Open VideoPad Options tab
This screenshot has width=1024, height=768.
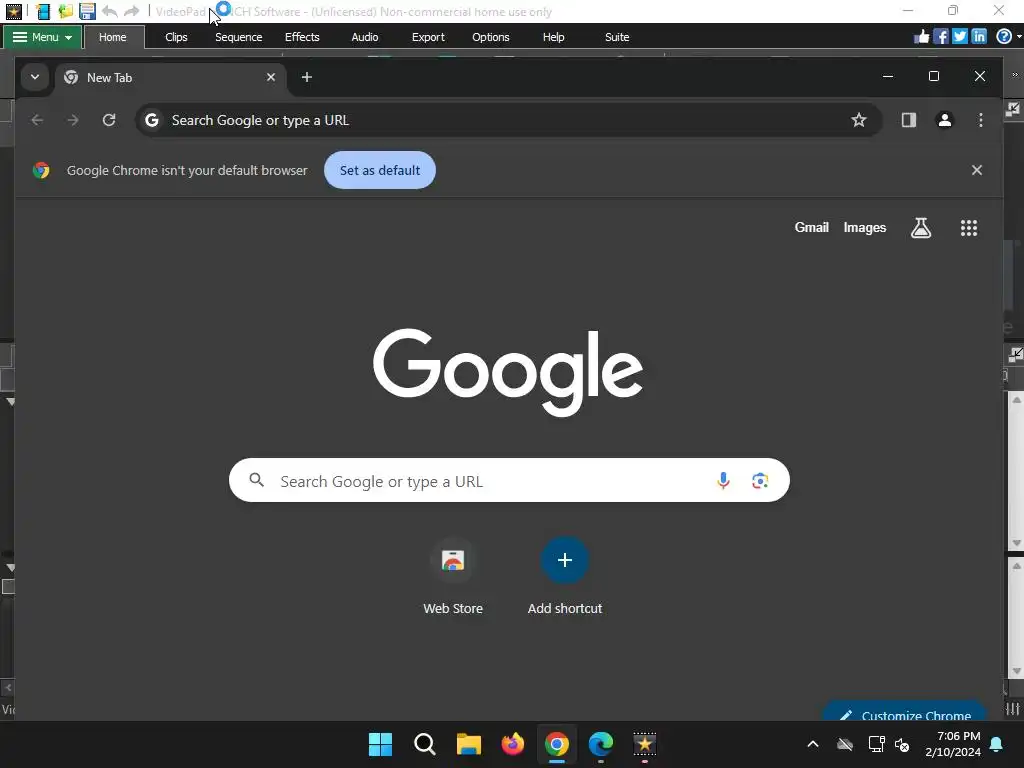pyautogui.click(x=490, y=37)
